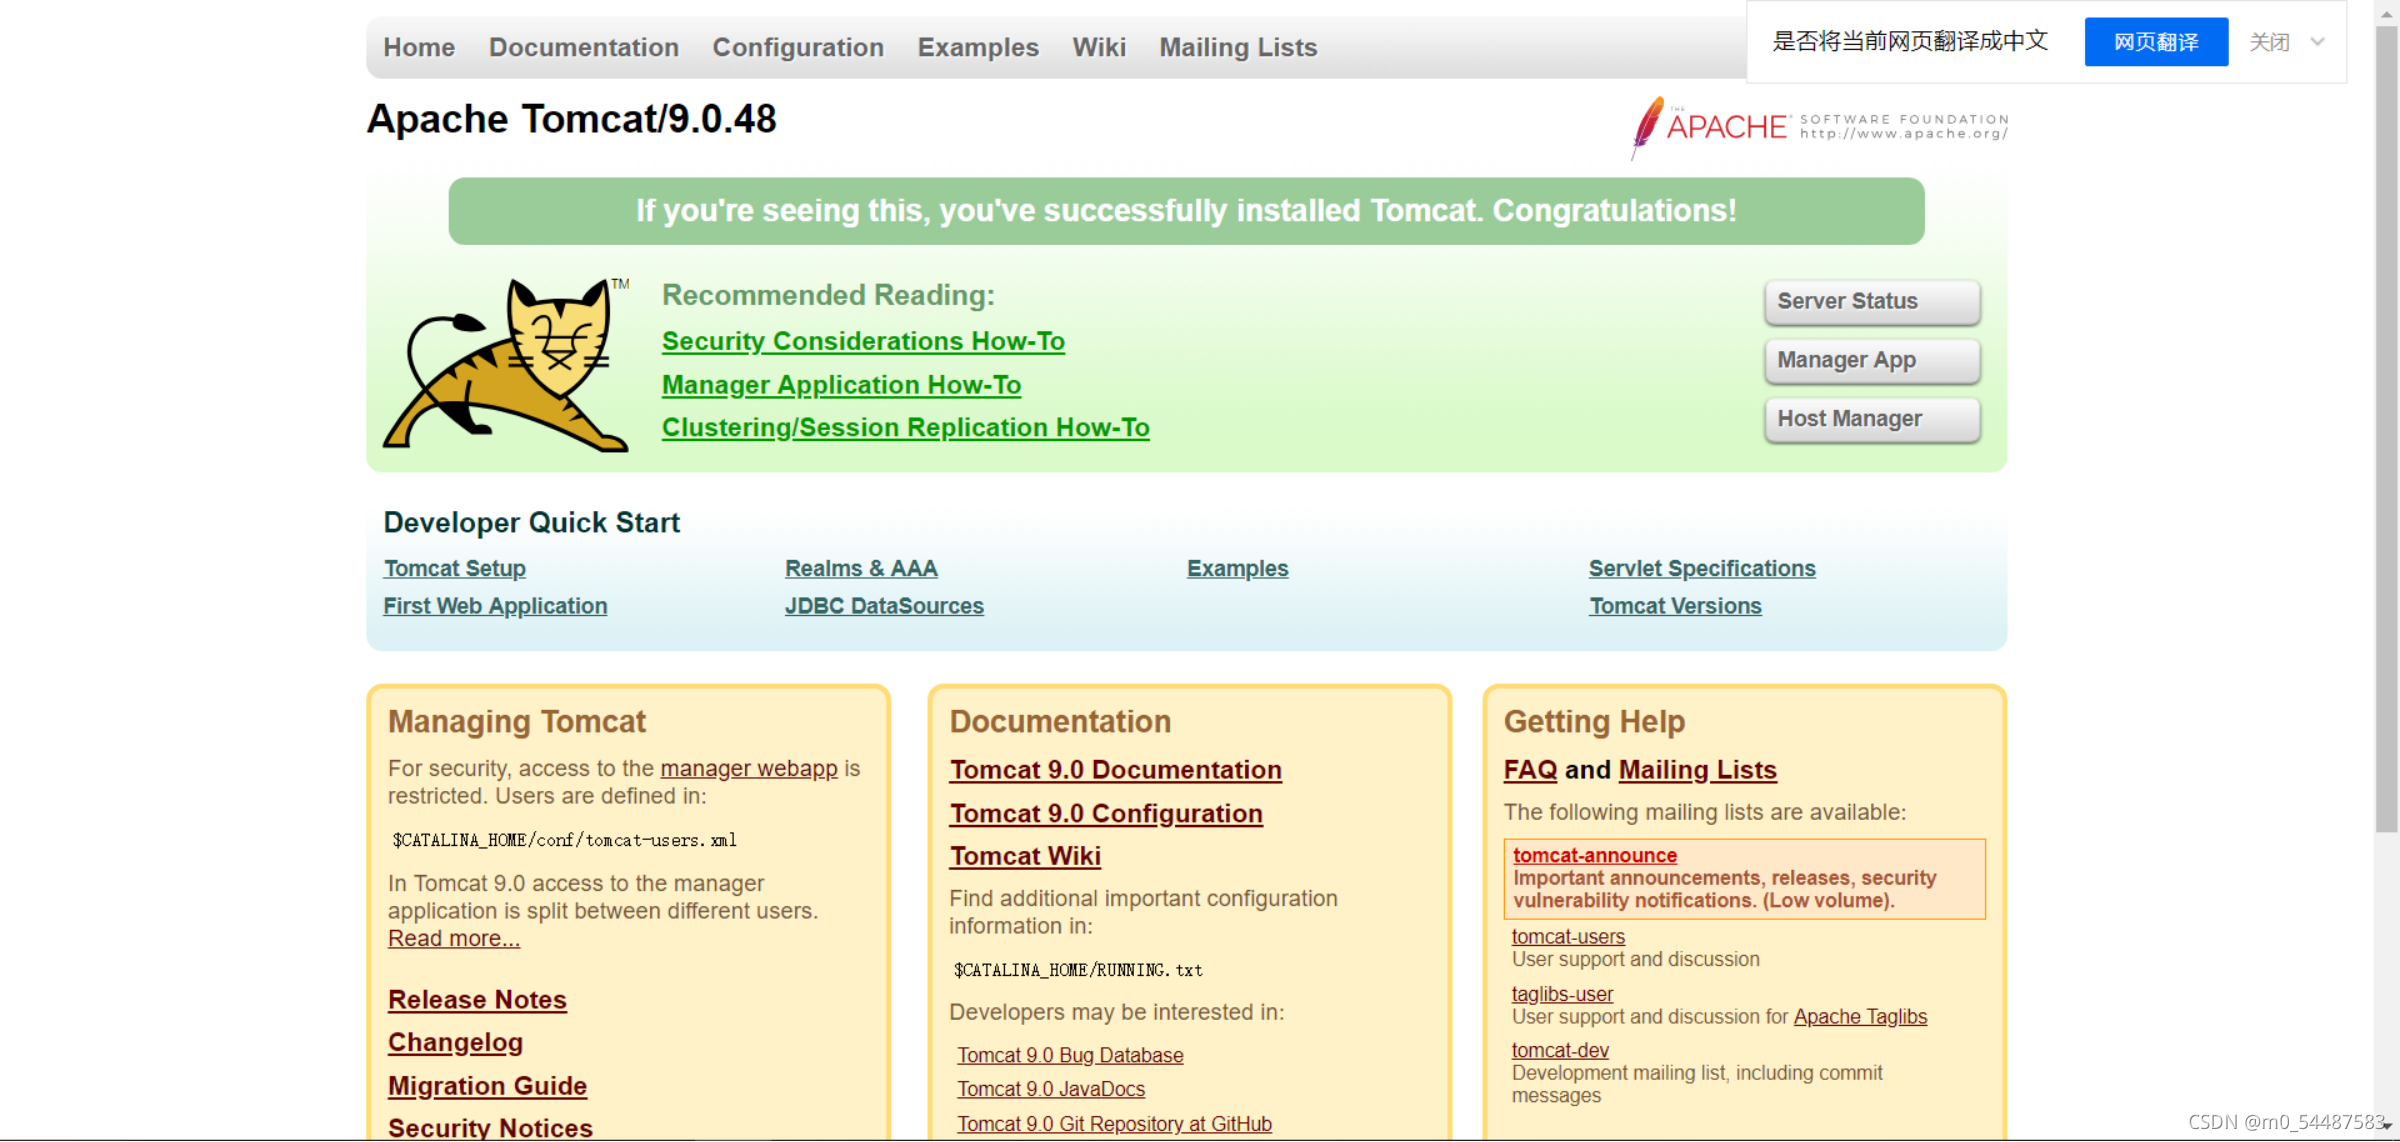This screenshot has width=2400, height=1142.
Task: Follow Clustering/Session Replication How-To link
Action: [x=905, y=427]
